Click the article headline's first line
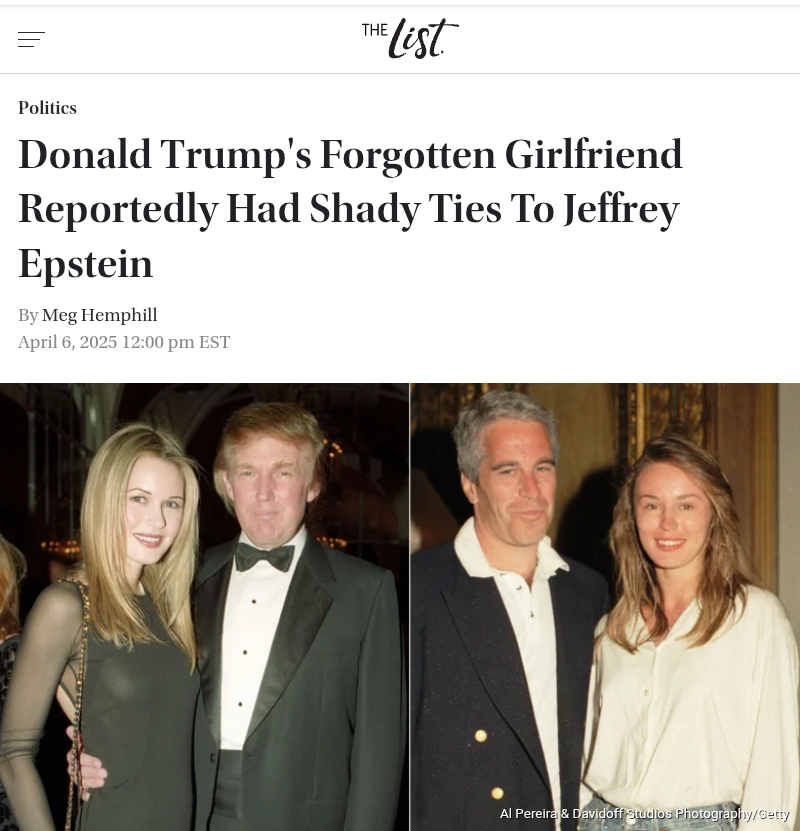Image resolution: width=800 pixels, height=831 pixels. pos(350,155)
